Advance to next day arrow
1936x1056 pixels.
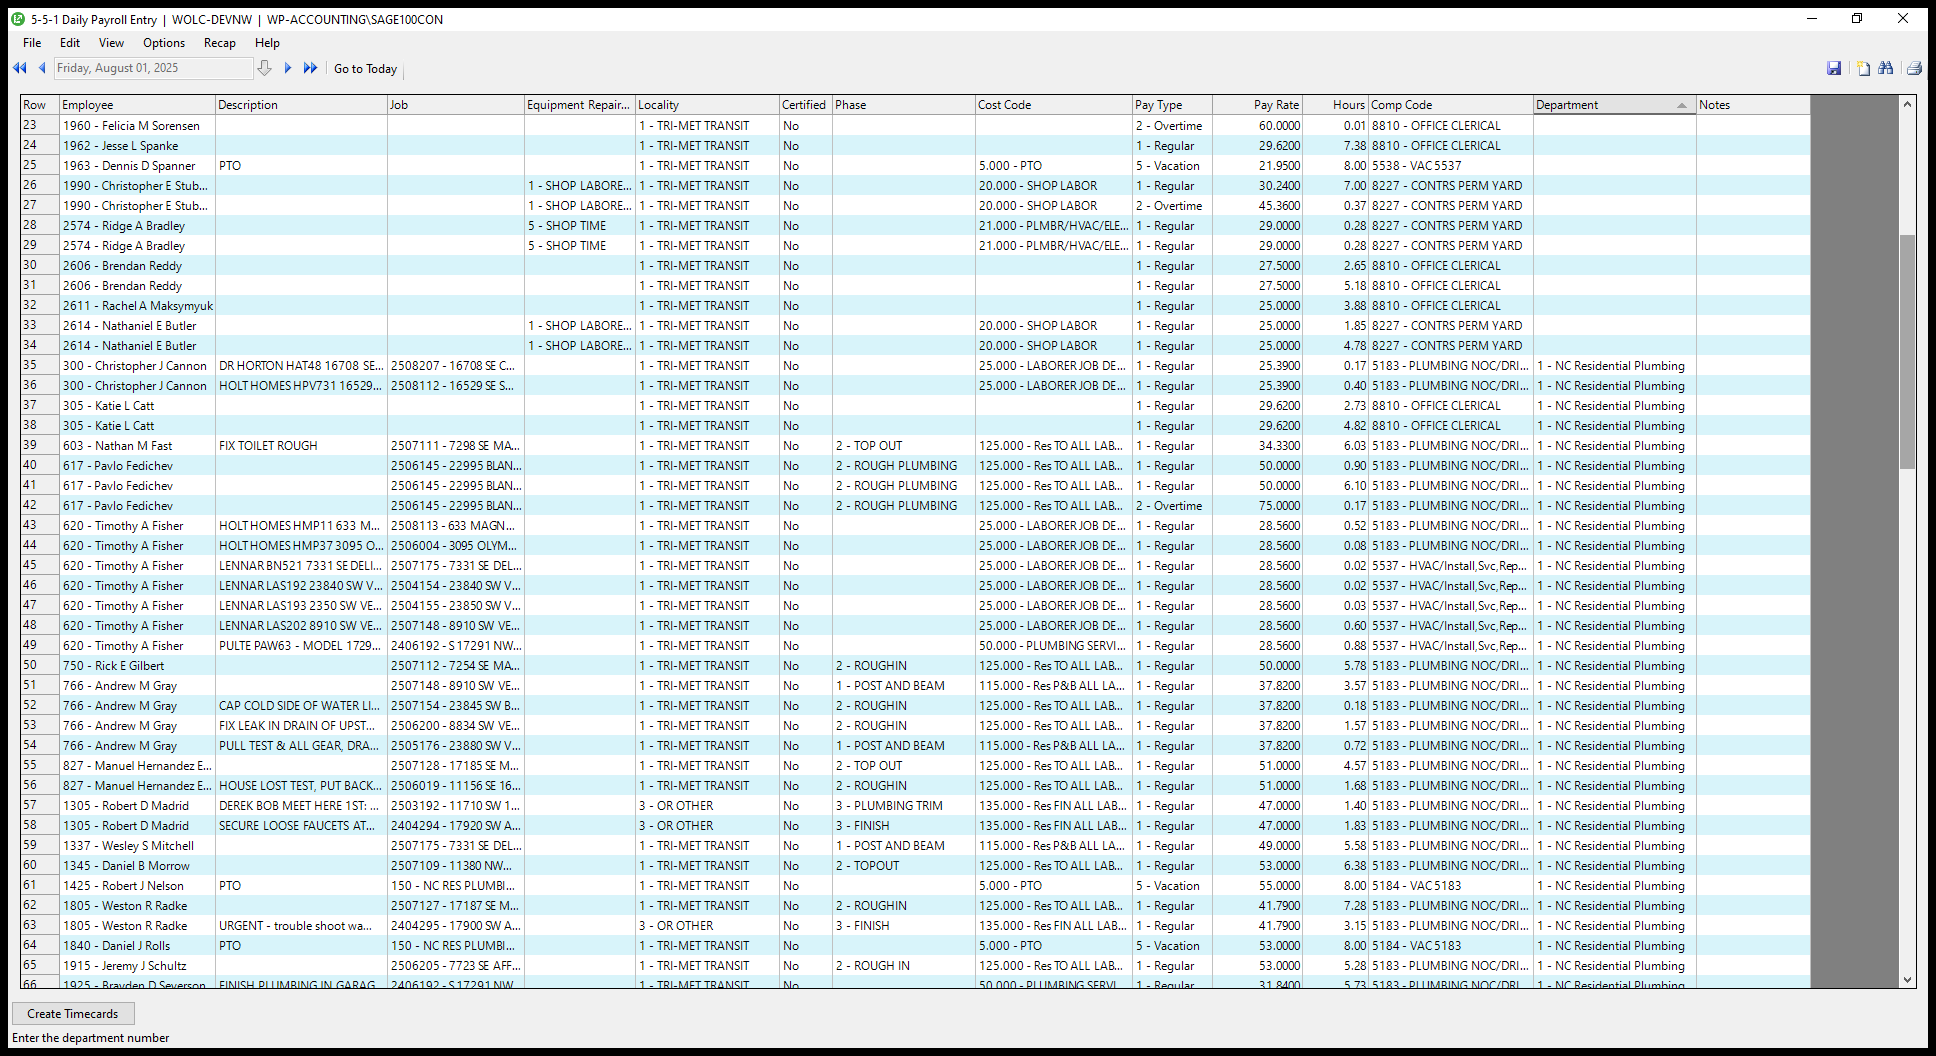tap(288, 68)
